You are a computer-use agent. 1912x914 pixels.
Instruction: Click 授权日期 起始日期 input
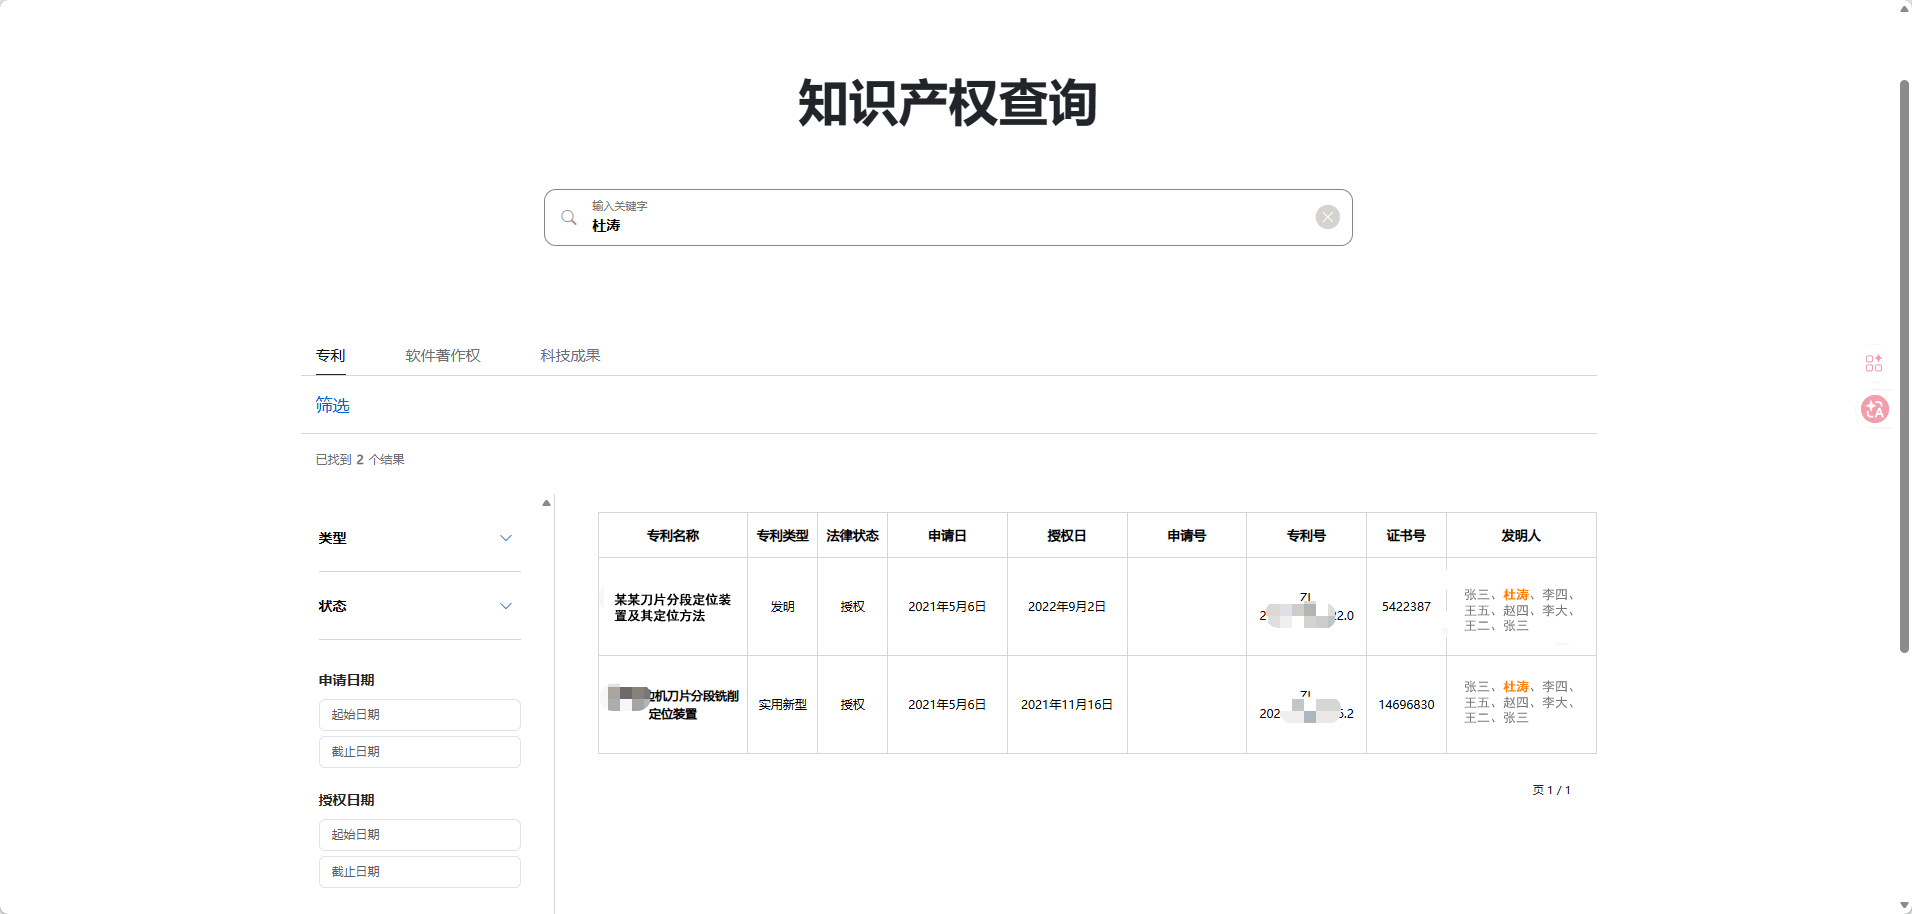(x=419, y=835)
